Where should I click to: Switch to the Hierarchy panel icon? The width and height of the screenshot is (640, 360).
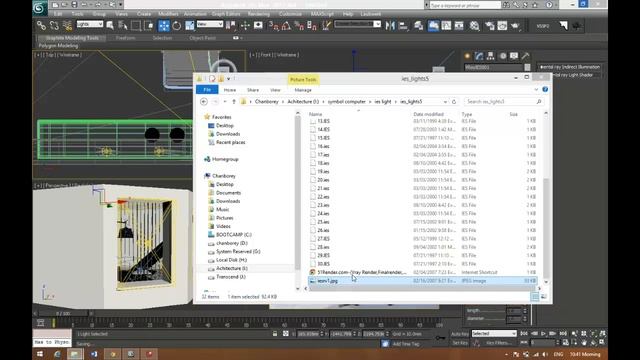click(x=491, y=56)
